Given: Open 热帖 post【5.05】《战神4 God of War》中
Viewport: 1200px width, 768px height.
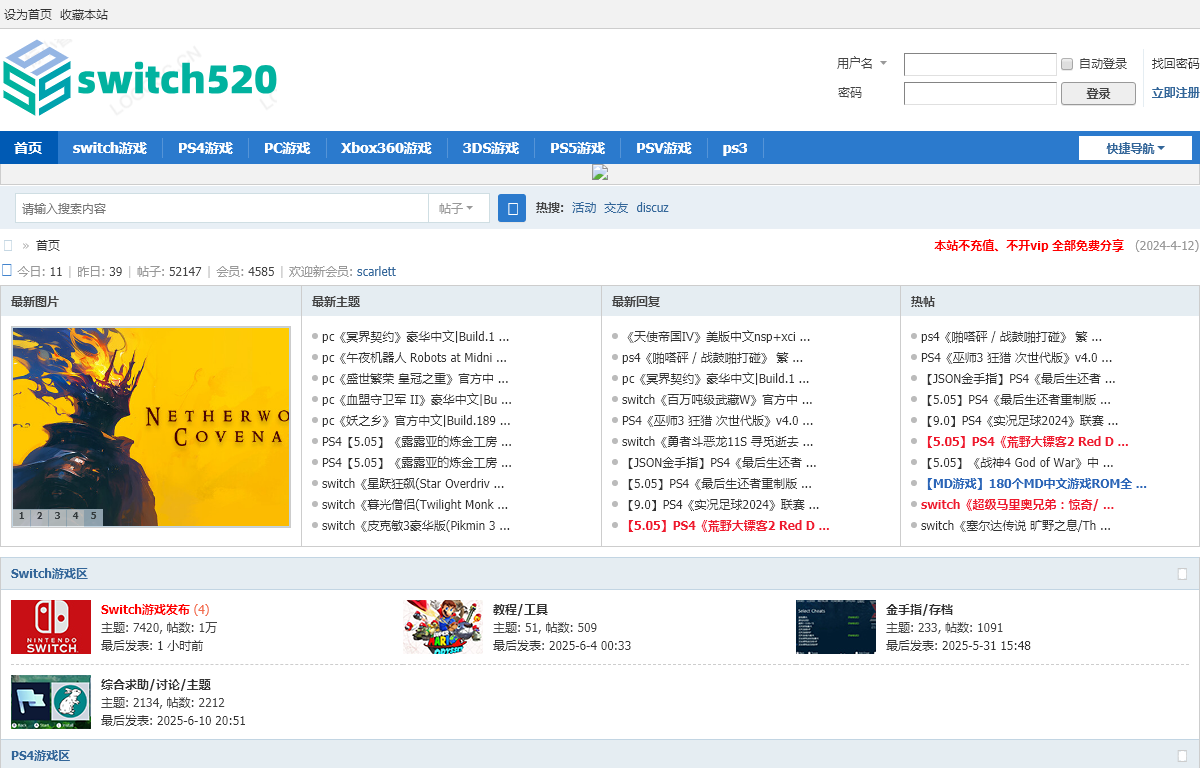Looking at the screenshot, I should [x=1017, y=463].
